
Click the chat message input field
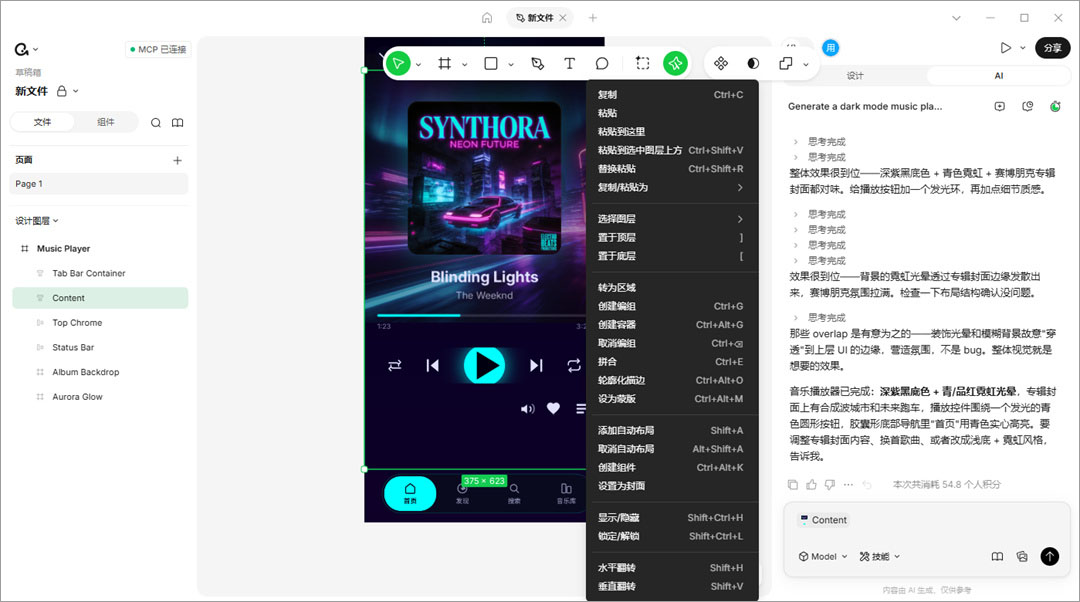tap(926, 537)
